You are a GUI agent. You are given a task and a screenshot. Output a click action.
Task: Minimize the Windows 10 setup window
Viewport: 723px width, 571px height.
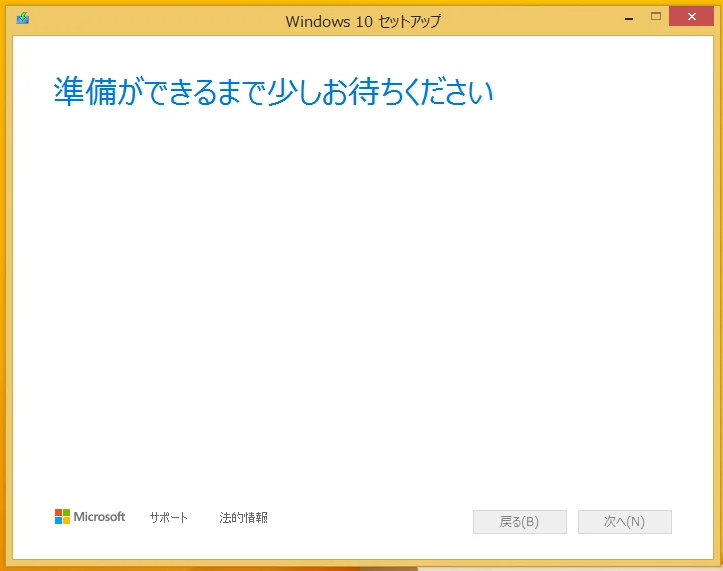(x=628, y=17)
